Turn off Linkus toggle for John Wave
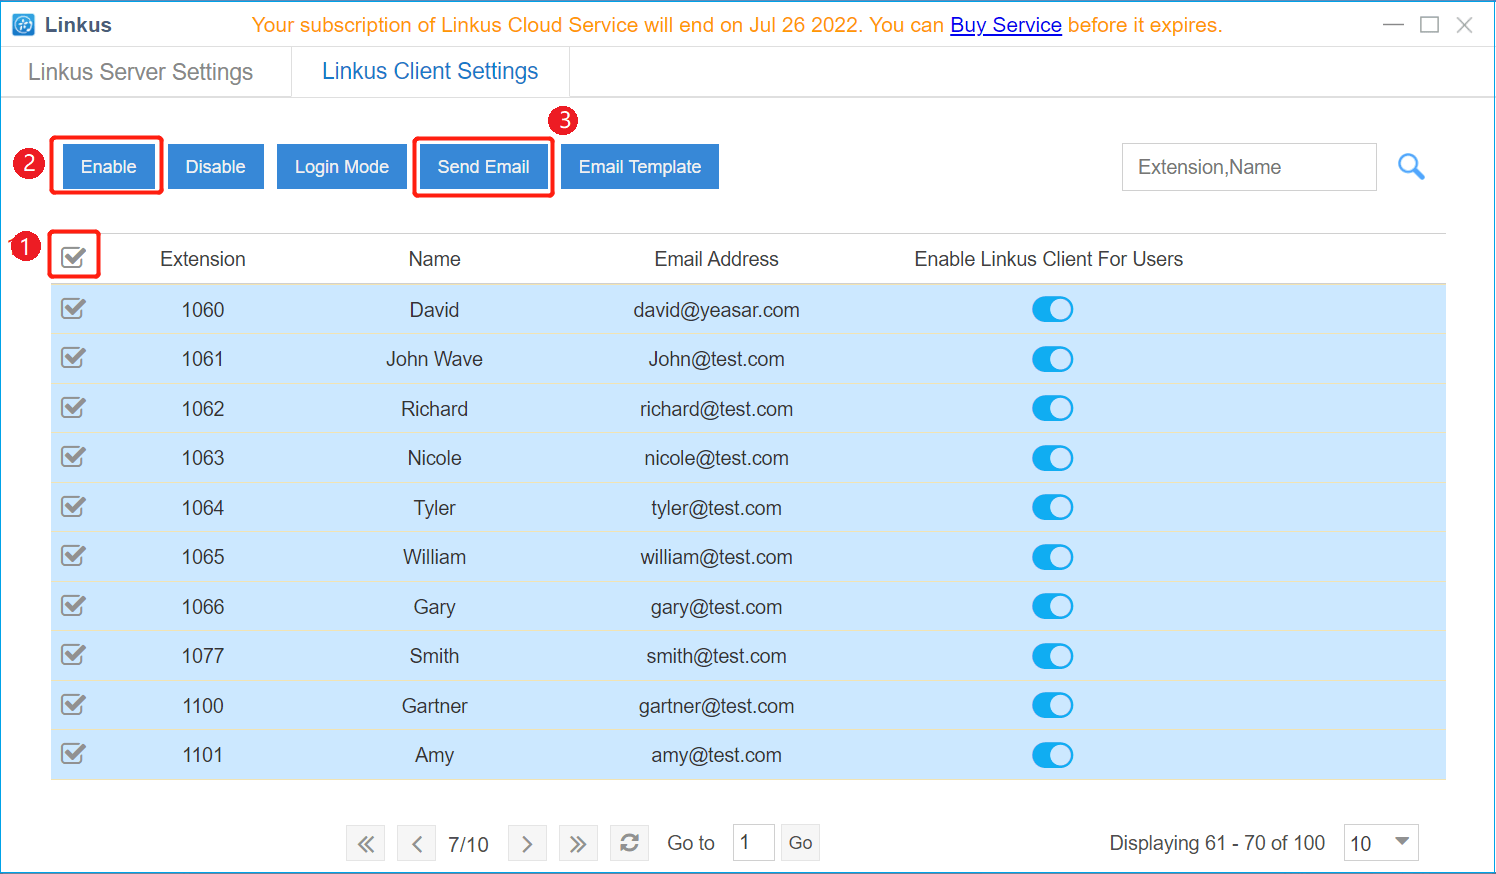Viewport: 1496px width, 874px height. [x=1052, y=359]
